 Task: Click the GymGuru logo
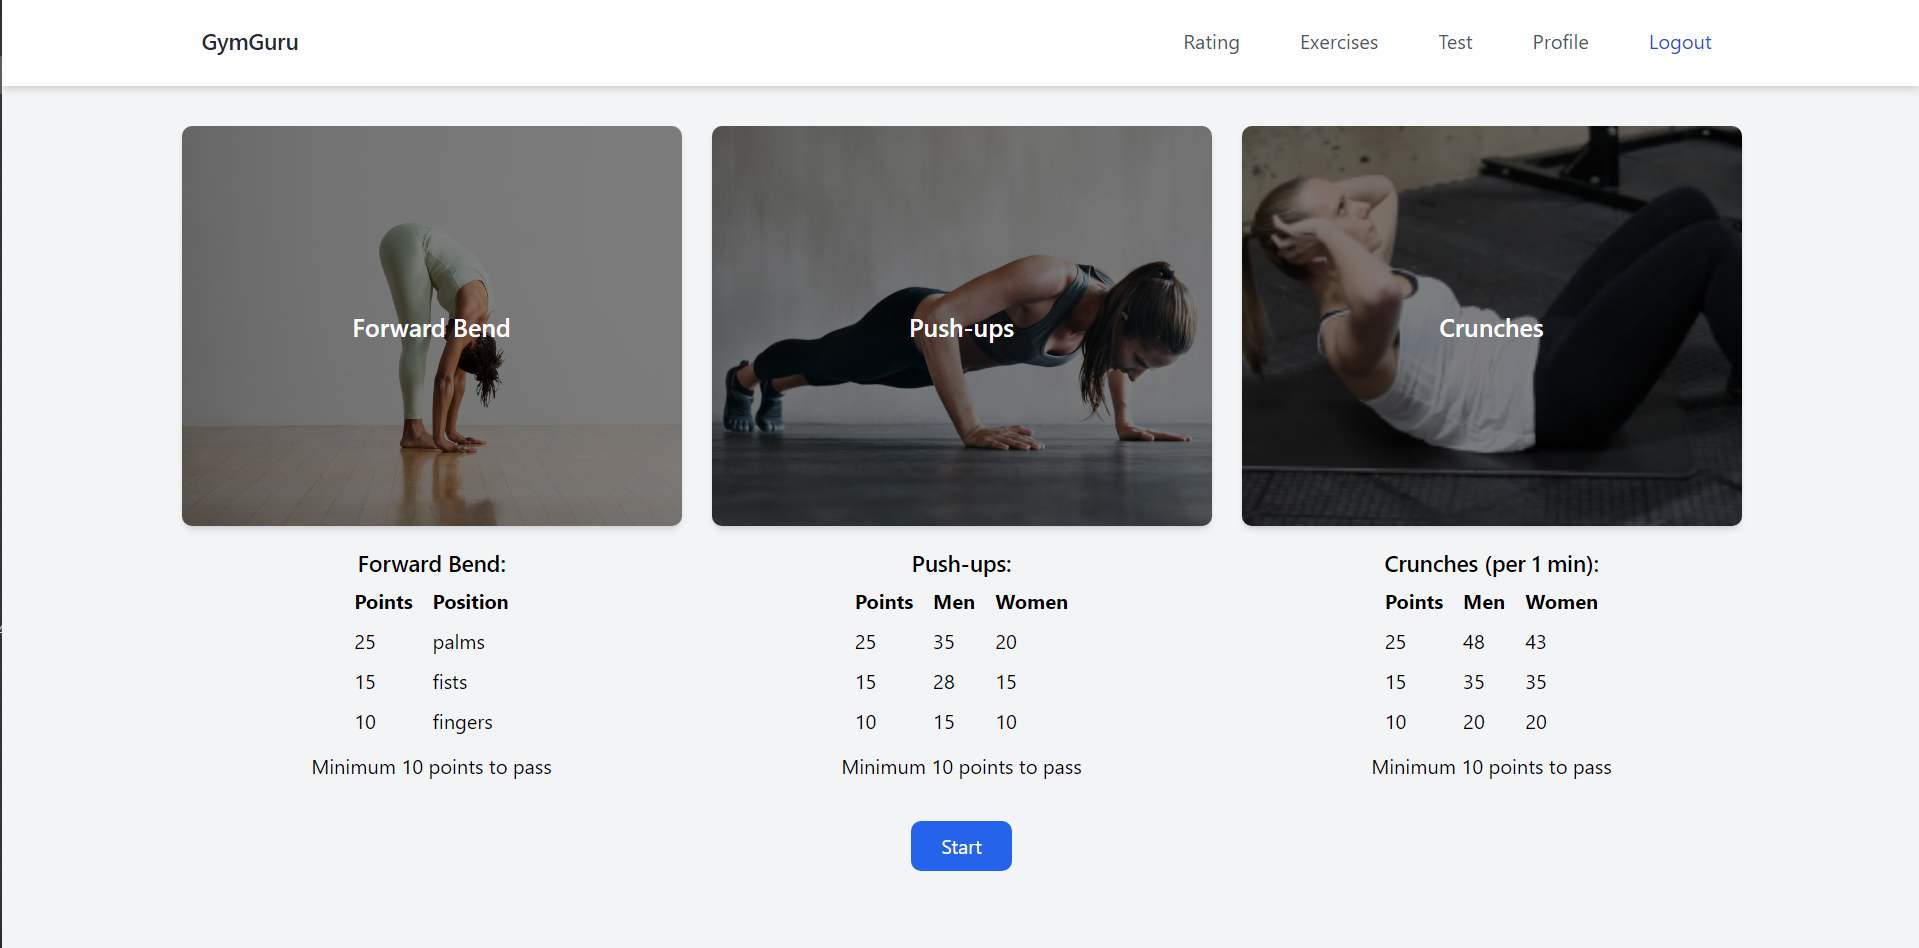coord(249,43)
